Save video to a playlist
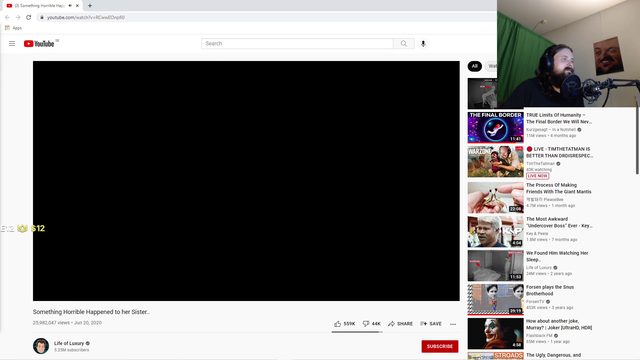This screenshot has width=640, height=360. pos(431,324)
